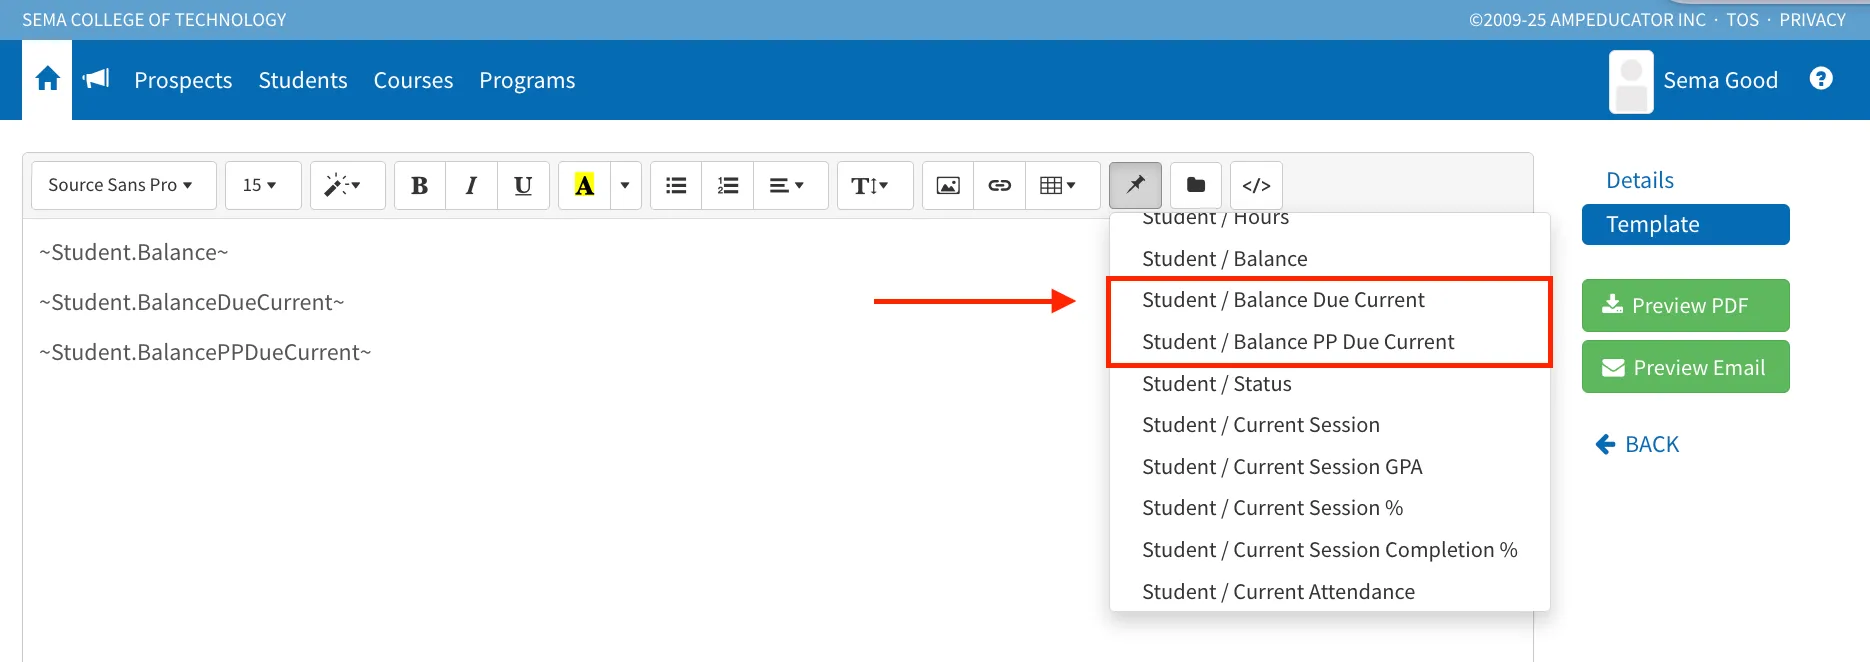Open the Source Sans Pro font dropdown
Screen dimensions: 1870x662
point(124,185)
